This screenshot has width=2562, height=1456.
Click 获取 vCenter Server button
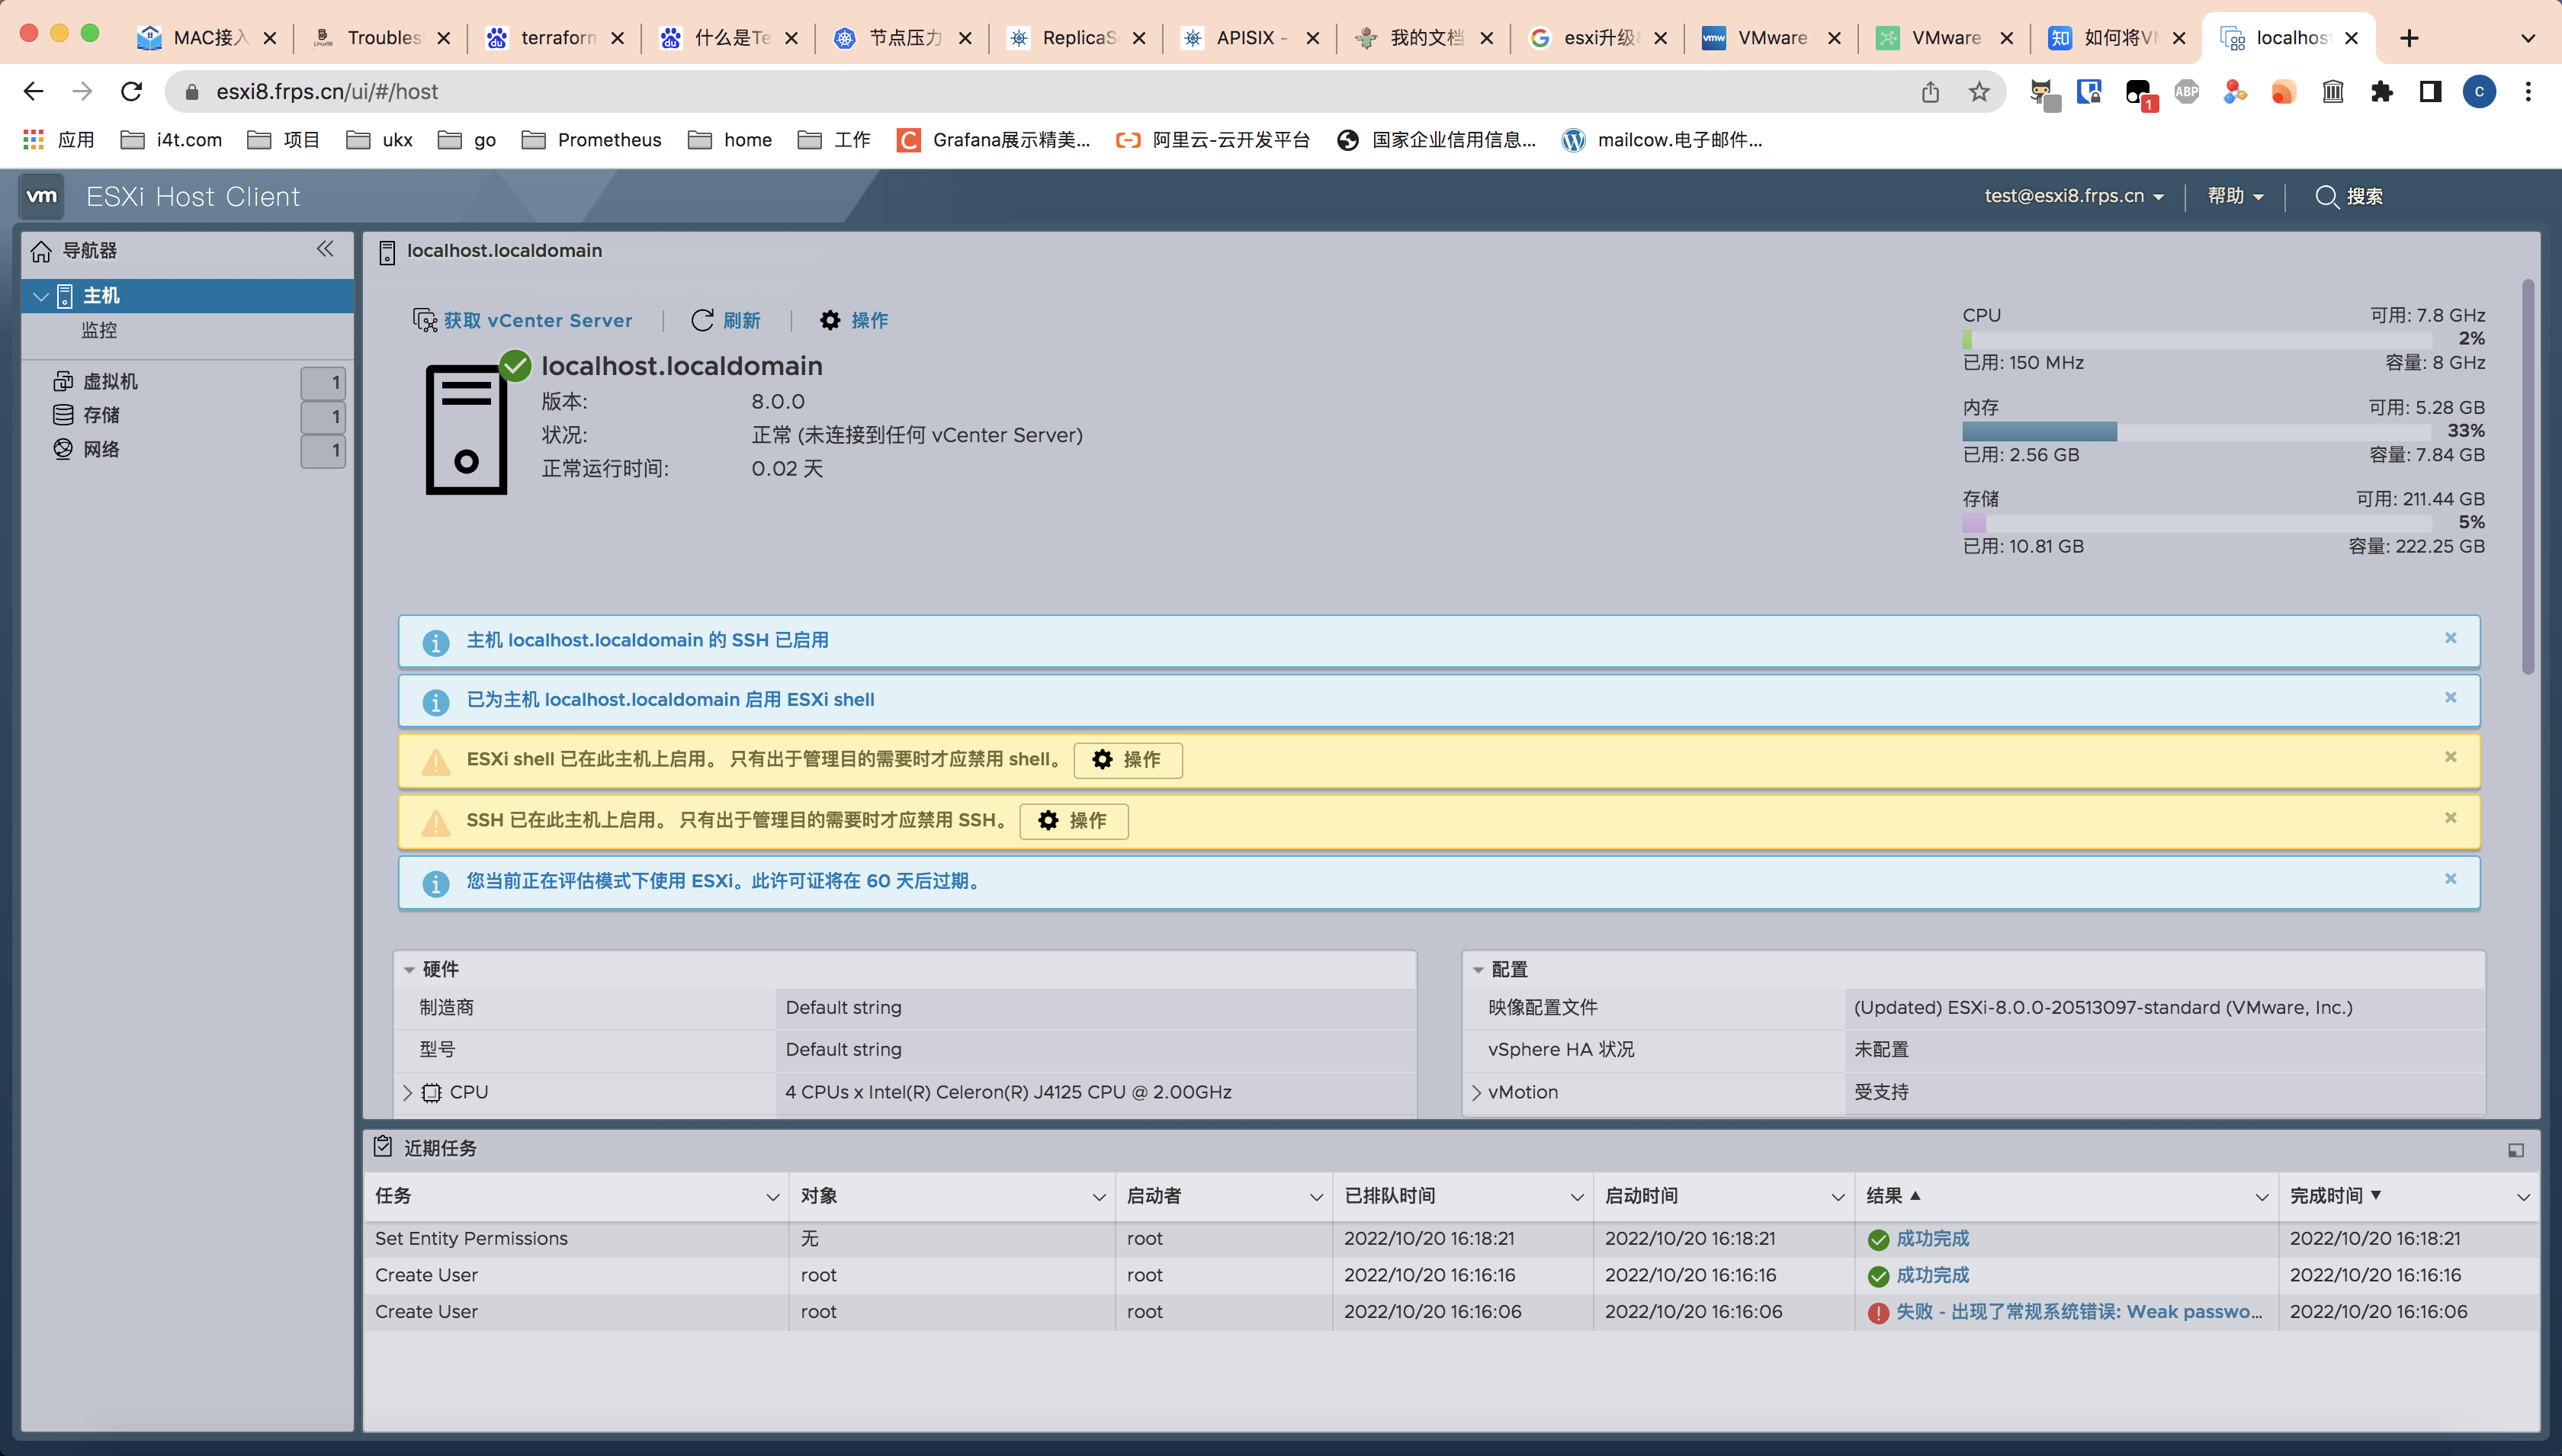[523, 320]
